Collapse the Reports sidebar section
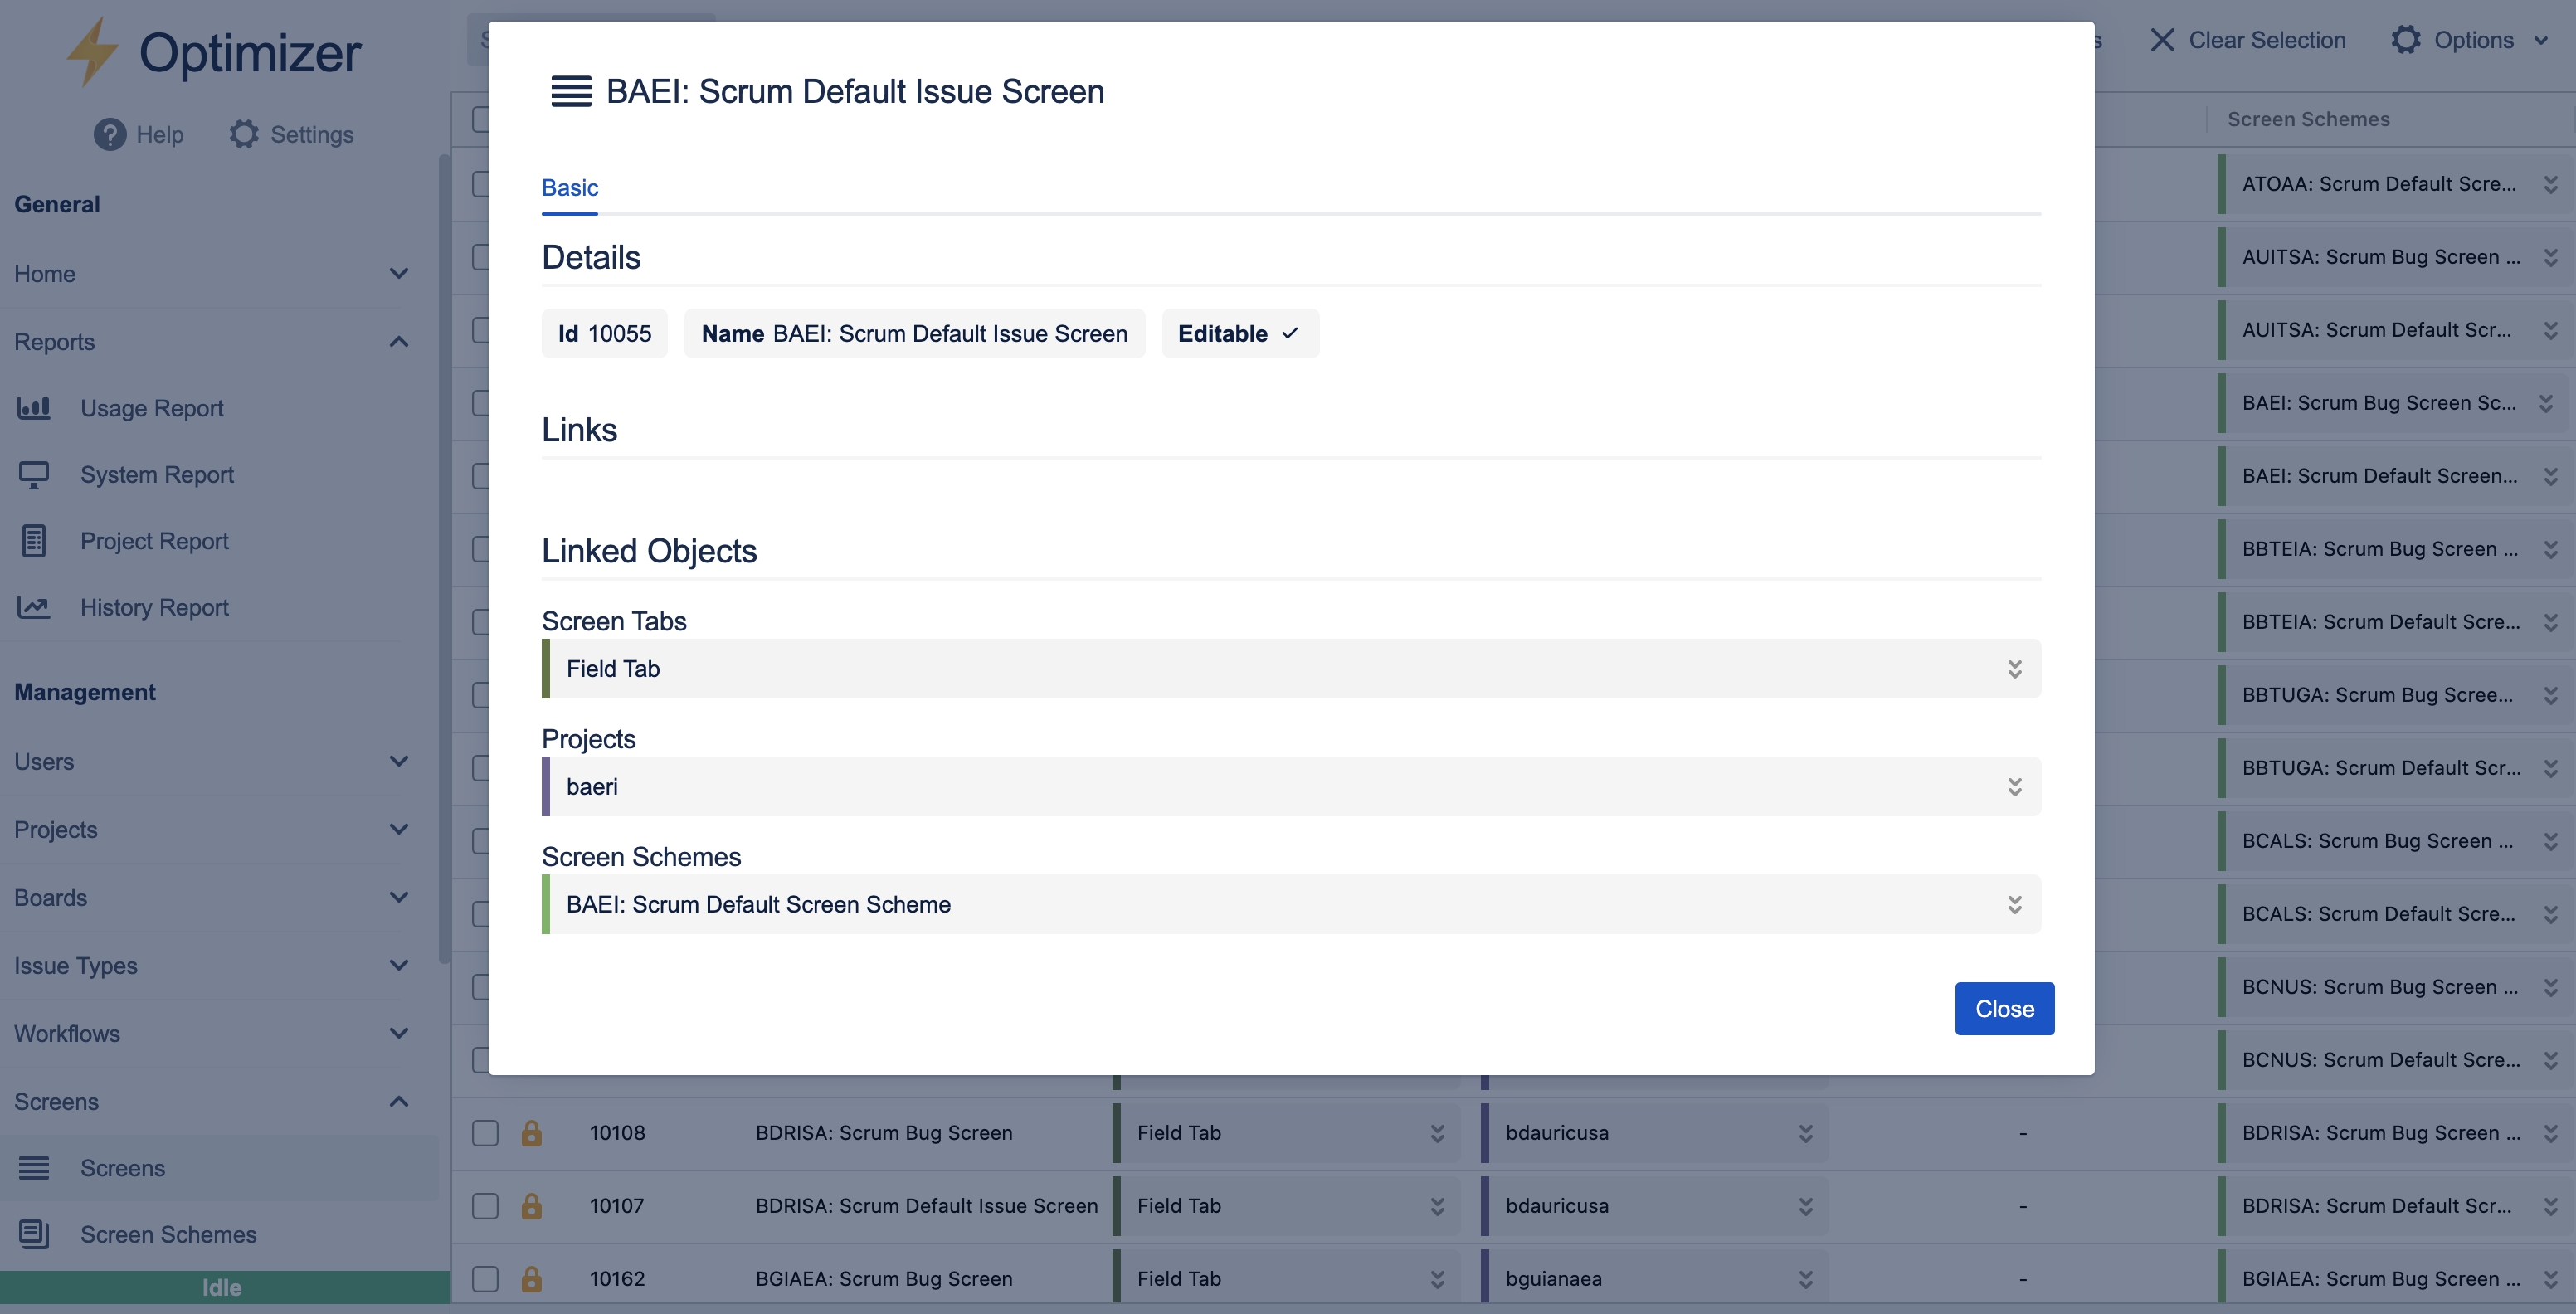 pyautogui.click(x=399, y=342)
